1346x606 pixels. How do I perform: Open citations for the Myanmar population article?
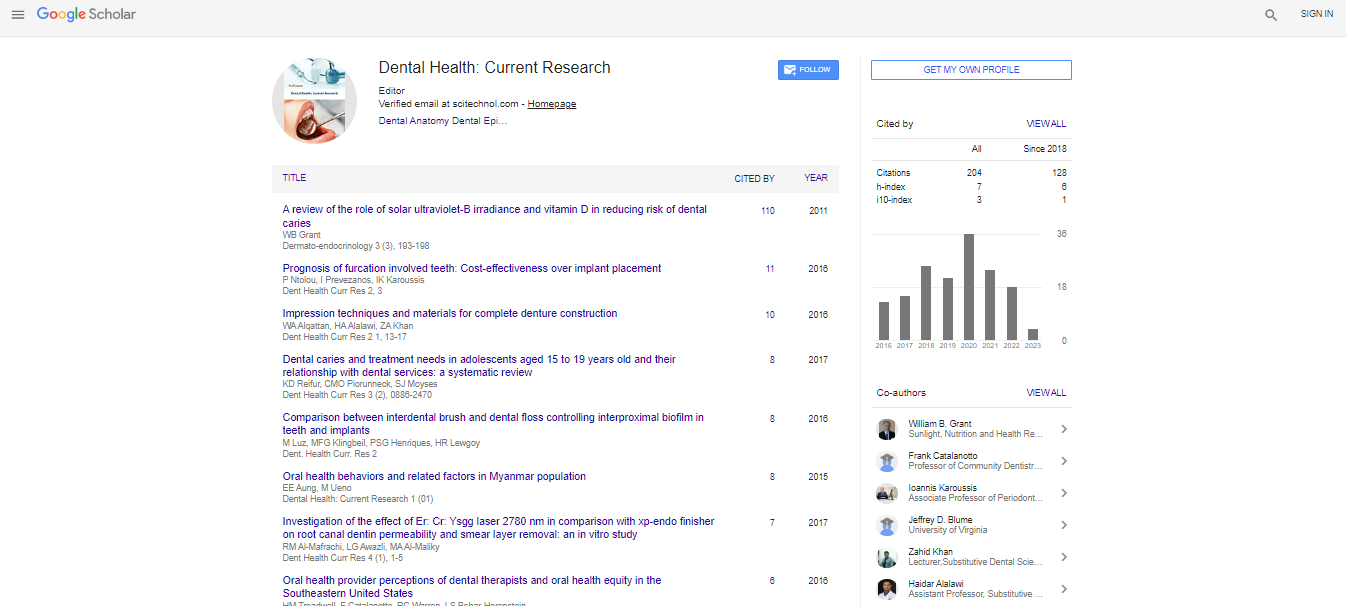(x=772, y=477)
